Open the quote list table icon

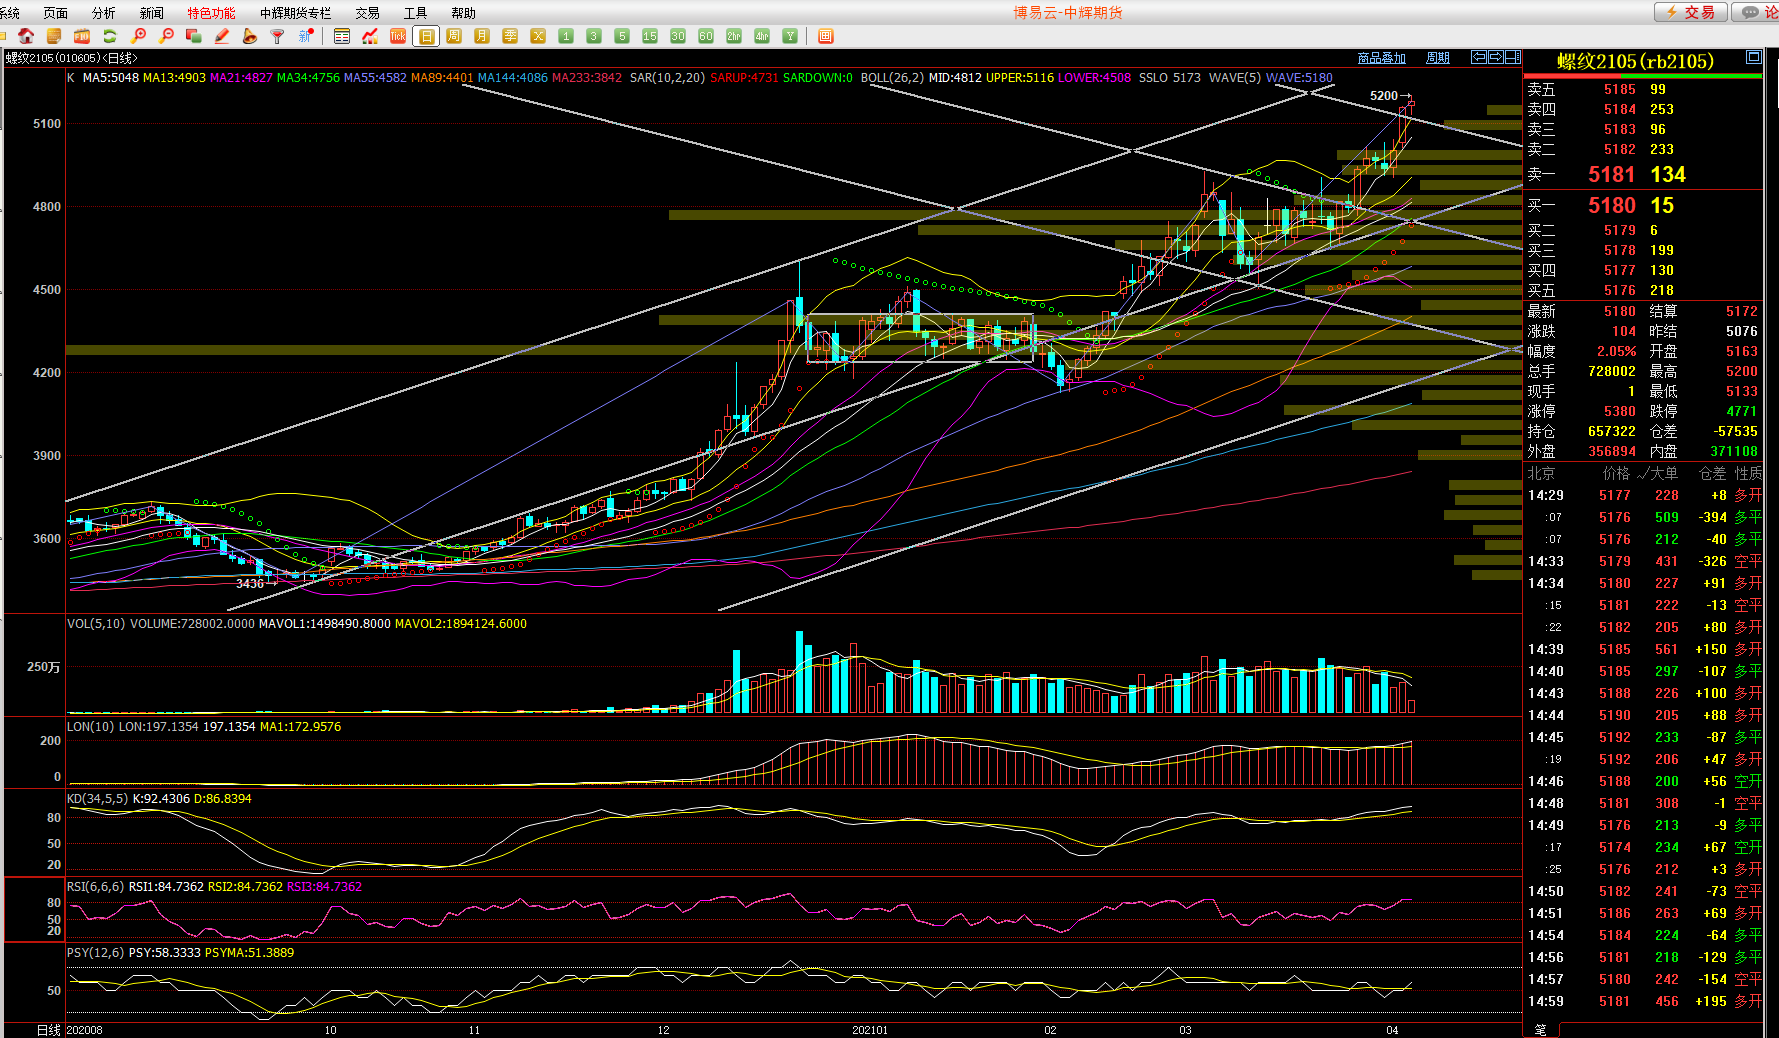342,36
